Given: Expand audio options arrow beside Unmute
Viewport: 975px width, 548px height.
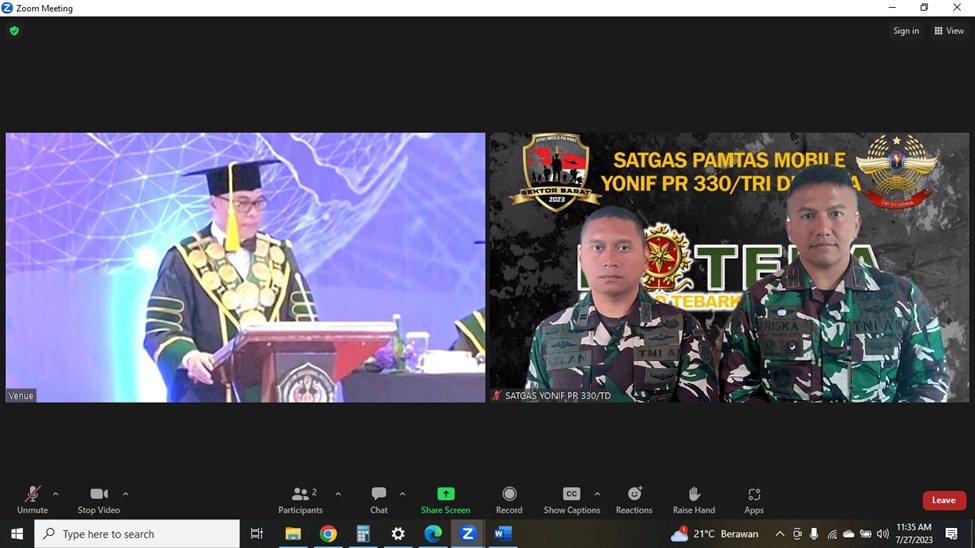Looking at the screenshot, I should pos(55,494).
